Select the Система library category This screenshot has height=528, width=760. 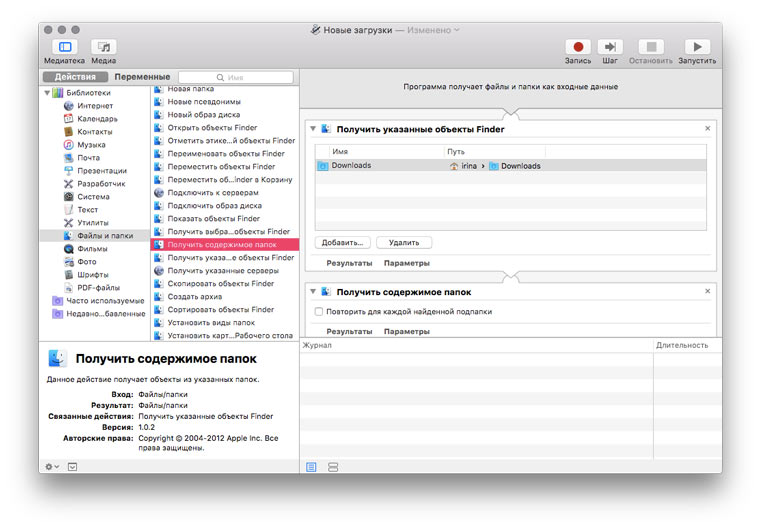pos(93,197)
